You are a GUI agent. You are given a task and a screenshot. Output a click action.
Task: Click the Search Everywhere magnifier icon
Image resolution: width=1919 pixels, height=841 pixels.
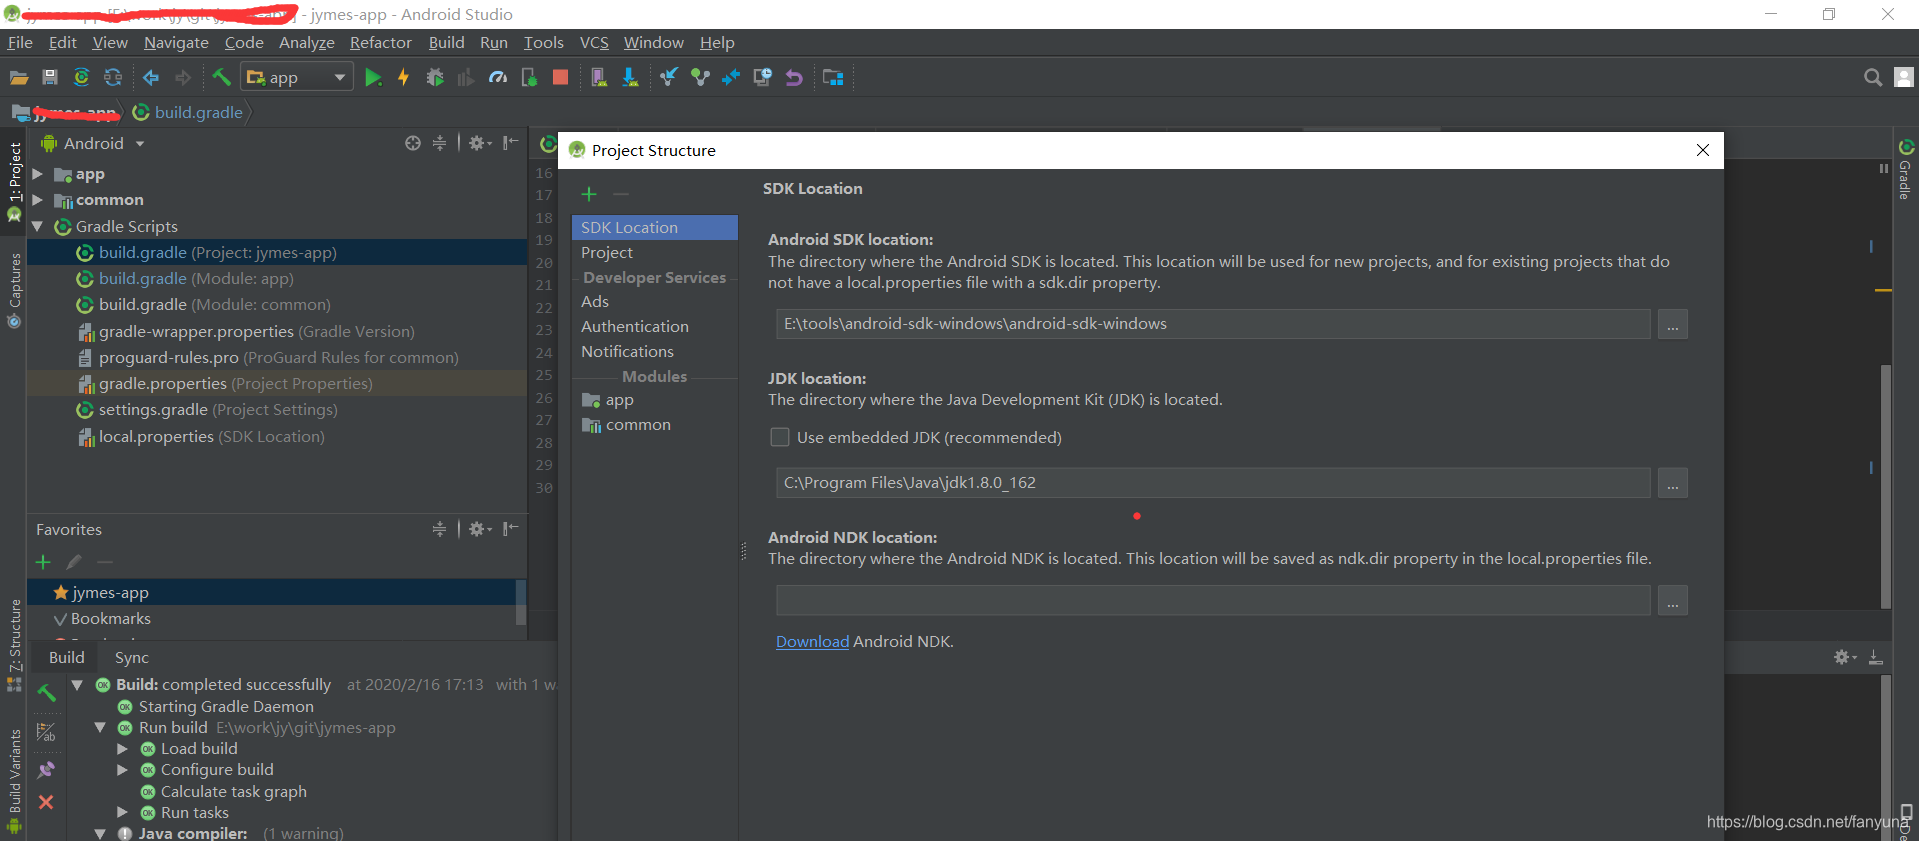[x=1873, y=77]
